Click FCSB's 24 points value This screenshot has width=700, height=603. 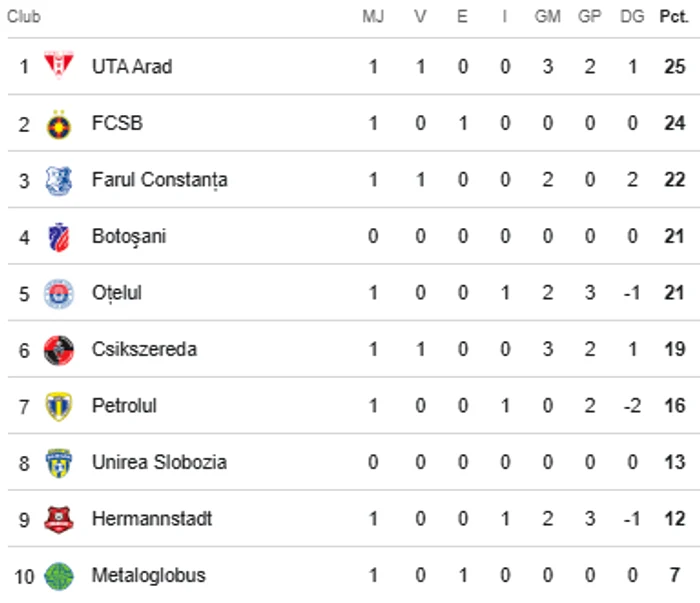click(x=674, y=124)
